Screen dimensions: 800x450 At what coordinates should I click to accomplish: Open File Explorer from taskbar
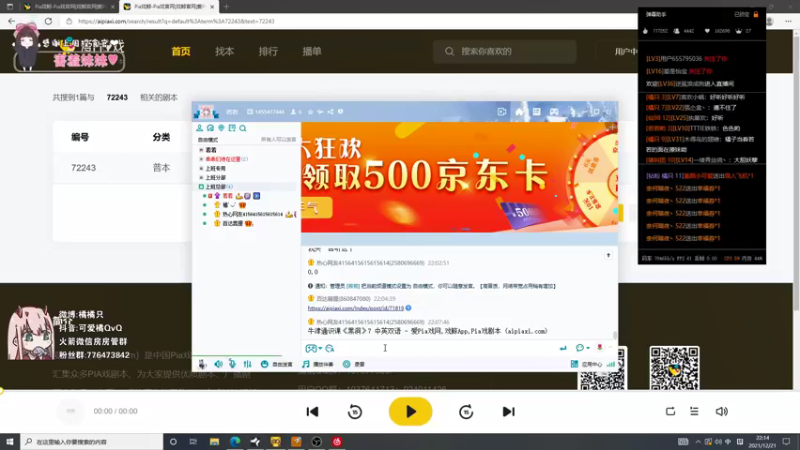pyautogui.click(x=214, y=442)
